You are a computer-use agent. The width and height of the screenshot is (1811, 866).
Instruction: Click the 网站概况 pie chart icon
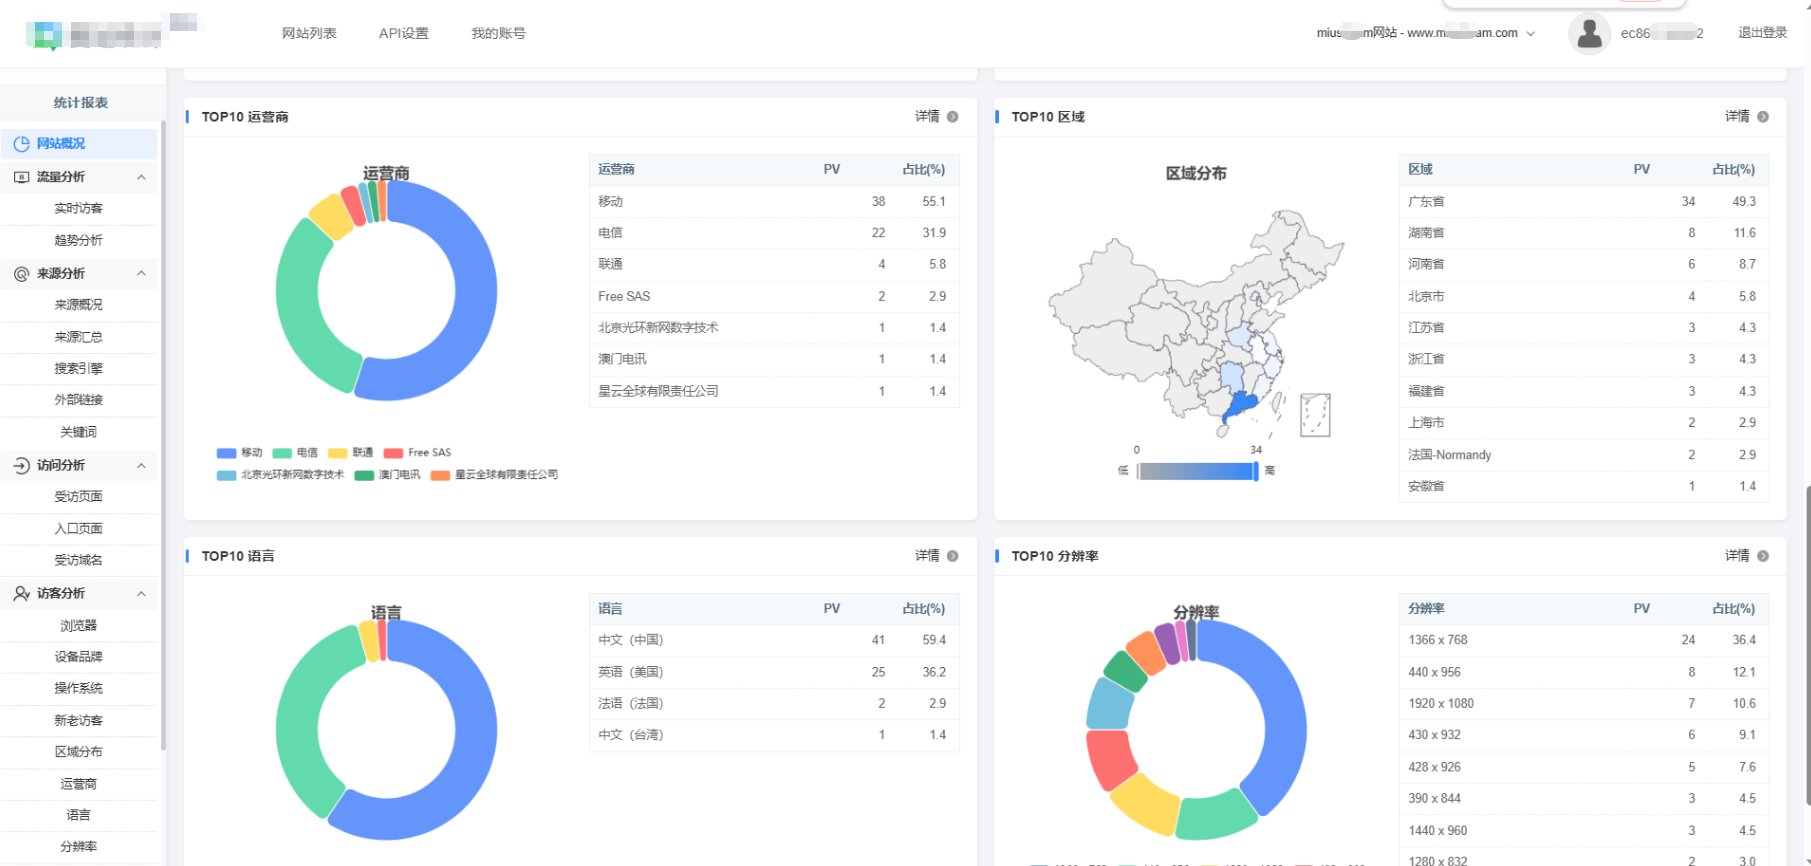tap(21, 144)
